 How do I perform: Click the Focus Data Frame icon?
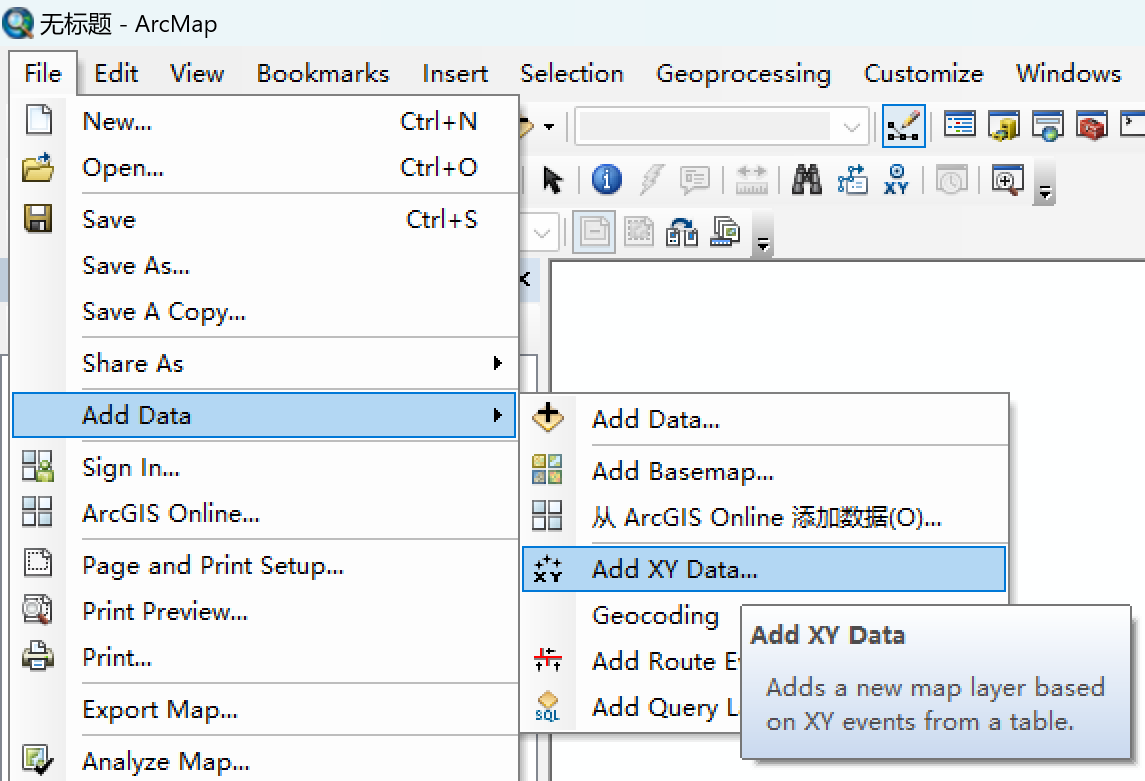click(638, 232)
